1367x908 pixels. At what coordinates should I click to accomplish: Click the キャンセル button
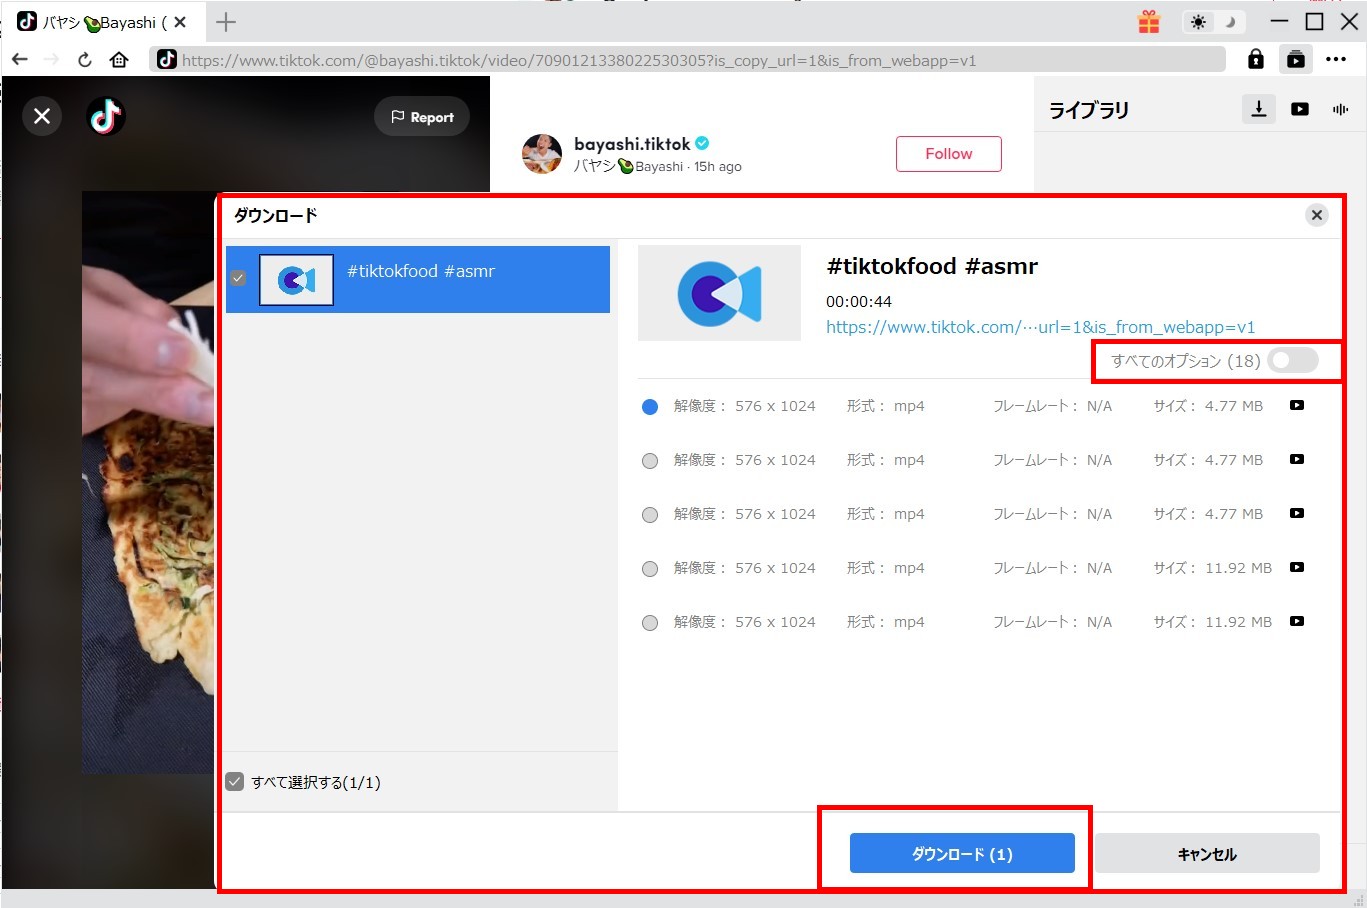click(1206, 853)
